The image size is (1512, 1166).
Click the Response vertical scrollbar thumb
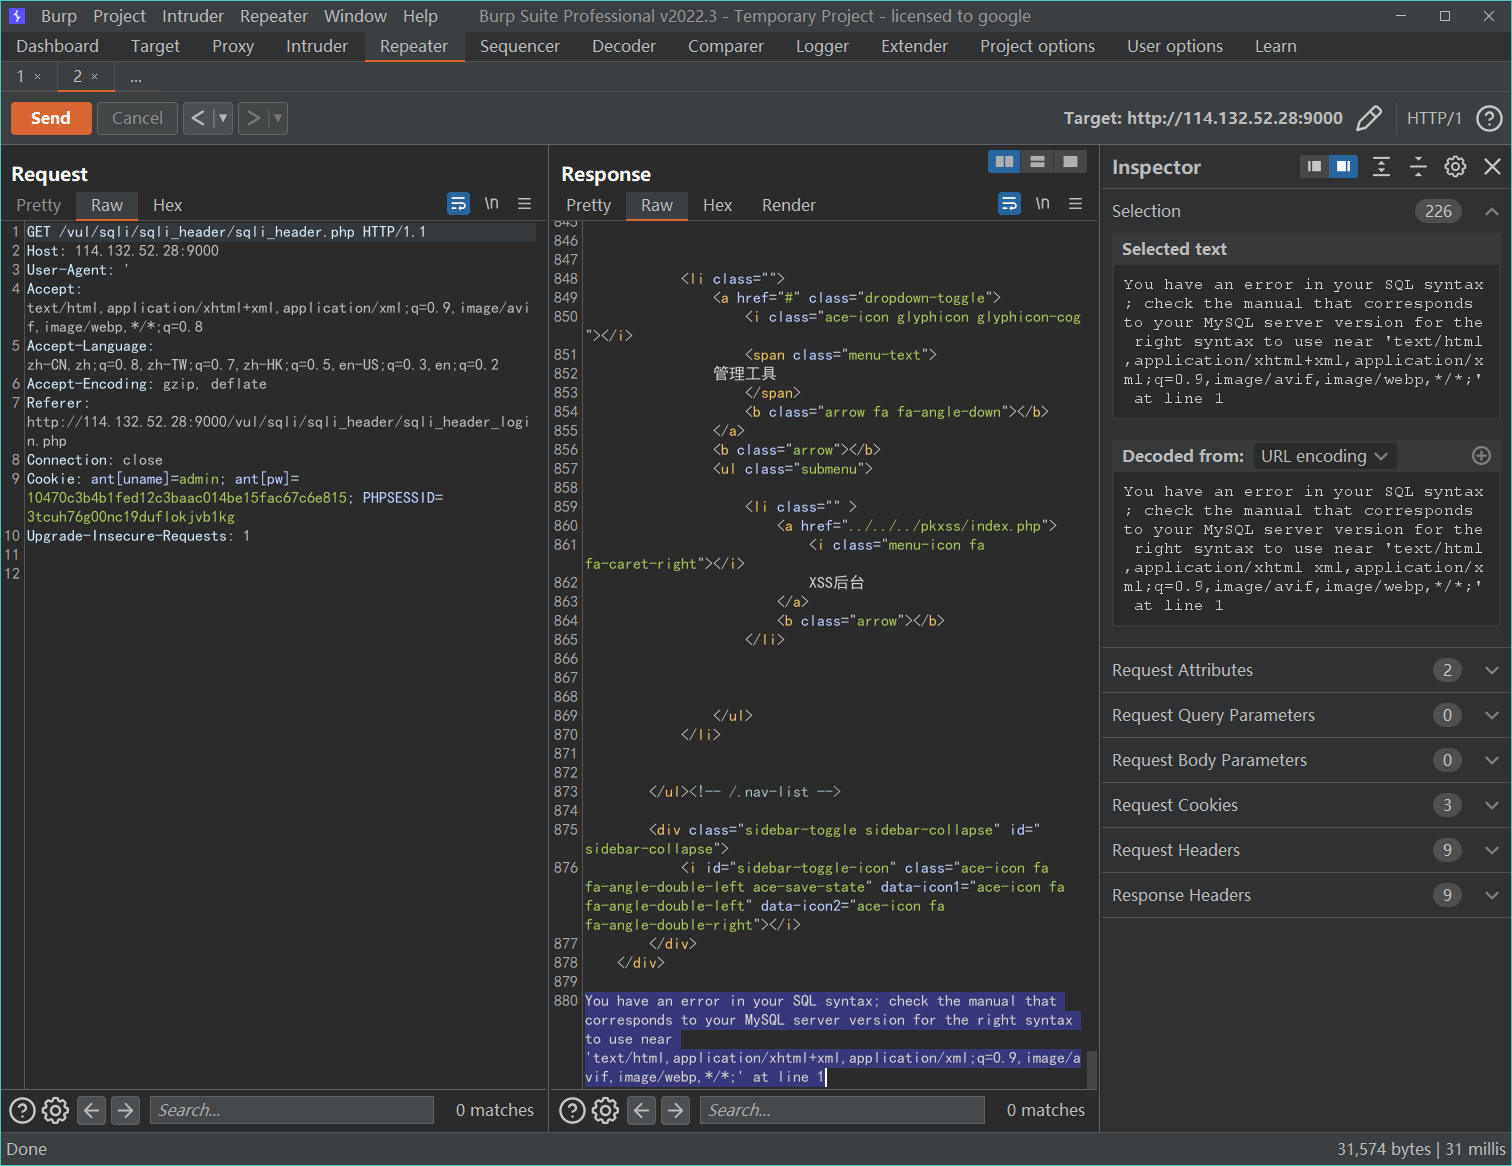(1092, 1069)
